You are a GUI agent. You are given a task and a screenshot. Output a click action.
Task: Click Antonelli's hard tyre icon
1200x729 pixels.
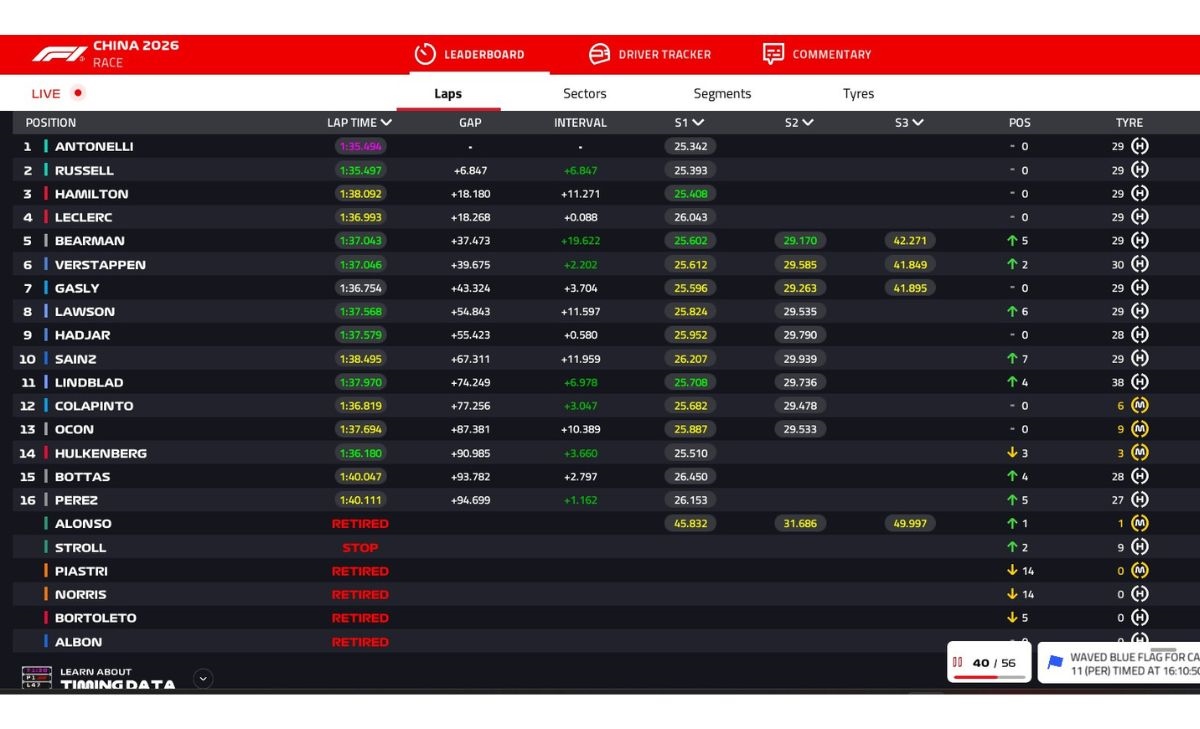(x=1139, y=146)
